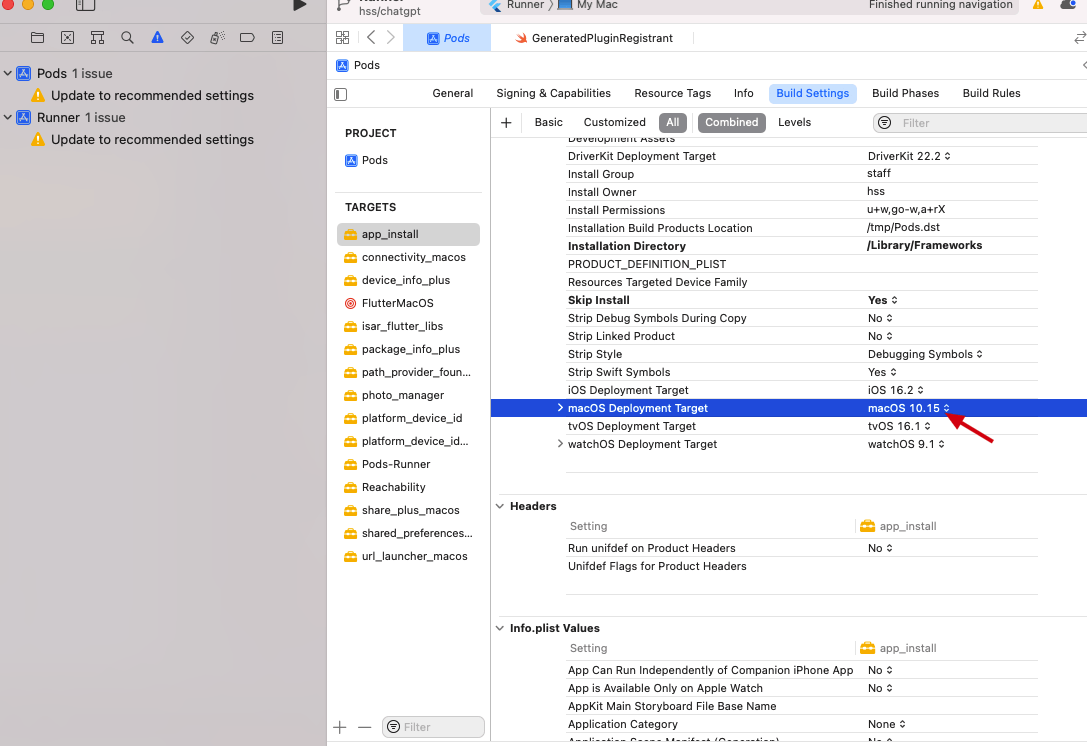Click the filter icon in build settings search
The width and height of the screenshot is (1087, 746).
[885, 123]
